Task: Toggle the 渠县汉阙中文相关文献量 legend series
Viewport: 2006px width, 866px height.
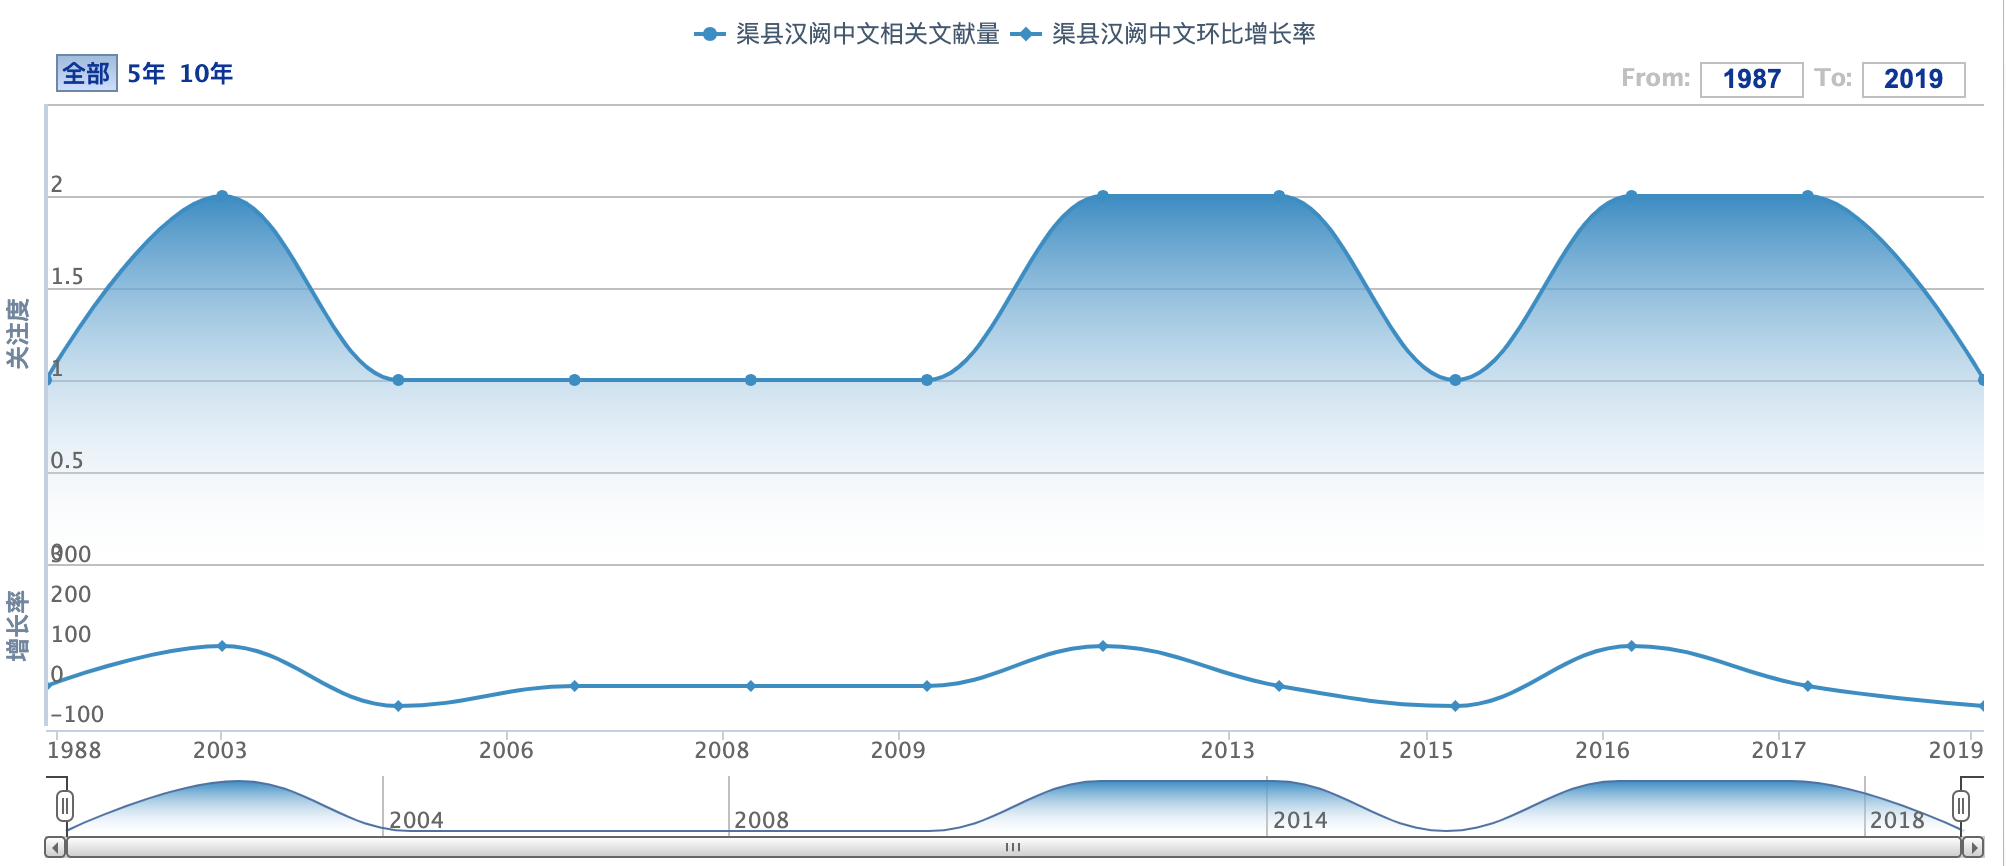Action: click(848, 34)
